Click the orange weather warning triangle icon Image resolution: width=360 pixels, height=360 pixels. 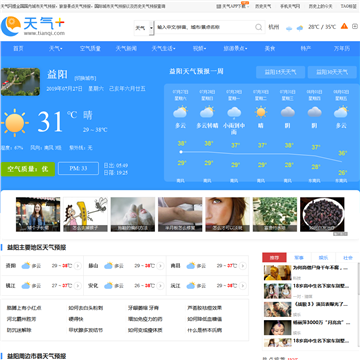click(344, 26)
